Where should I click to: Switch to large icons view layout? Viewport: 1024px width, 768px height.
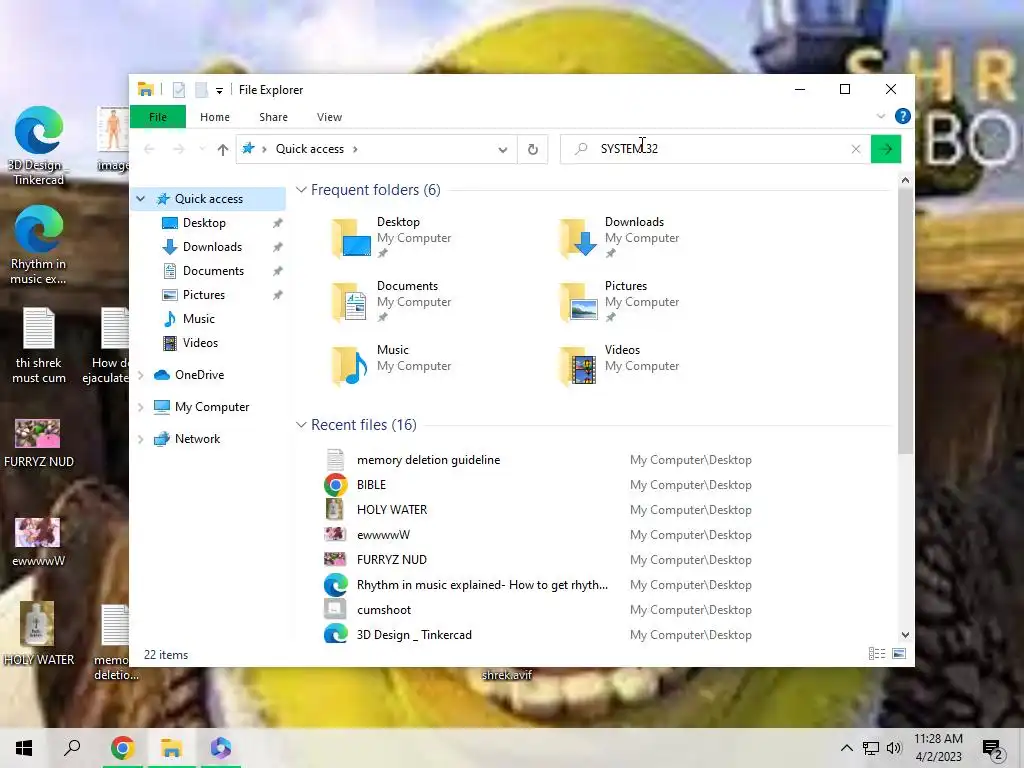pos(899,654)
